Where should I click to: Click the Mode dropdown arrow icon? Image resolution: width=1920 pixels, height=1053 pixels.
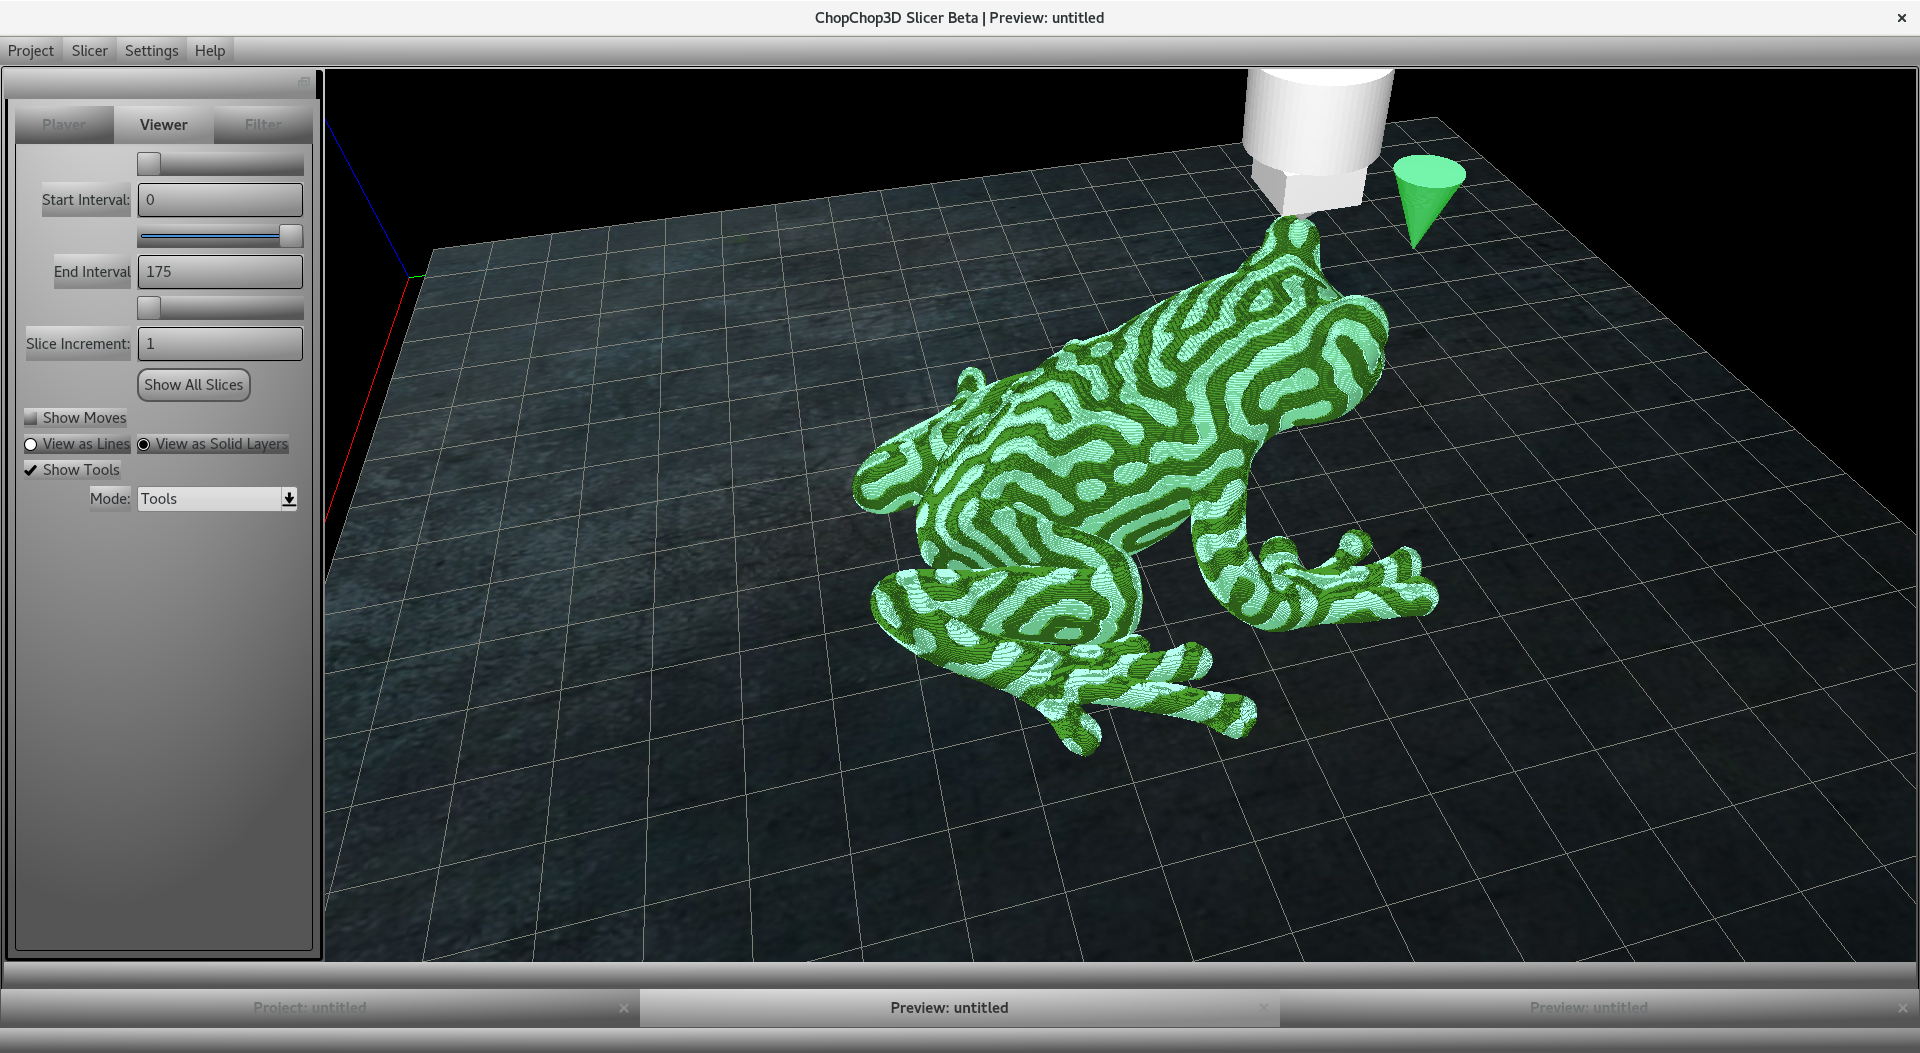[289, 499]
